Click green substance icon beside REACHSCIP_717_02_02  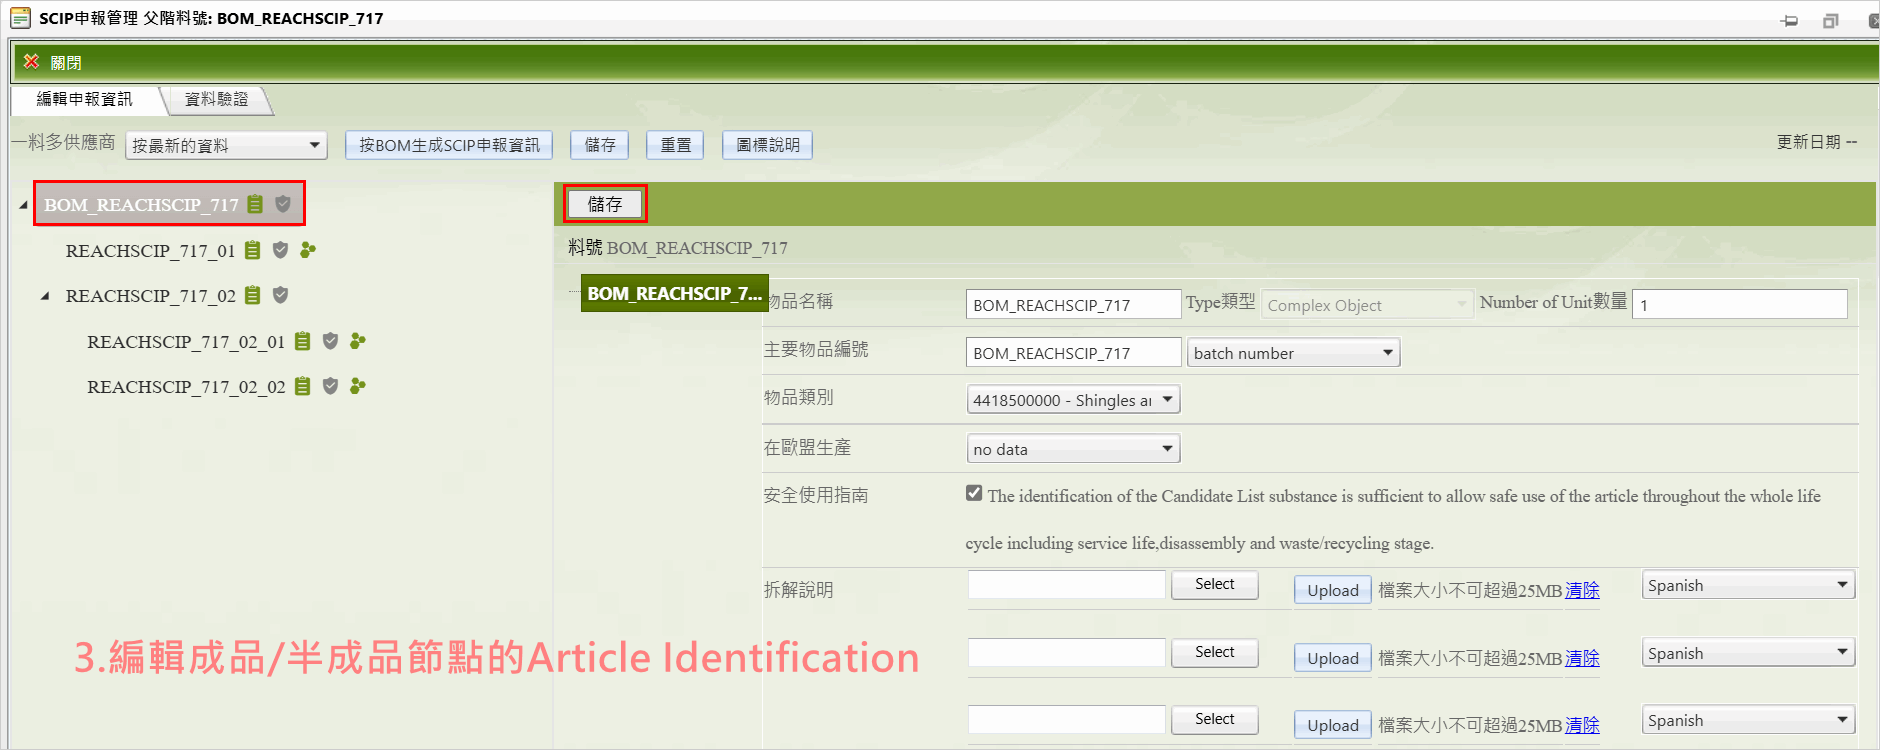click(358, 386)
